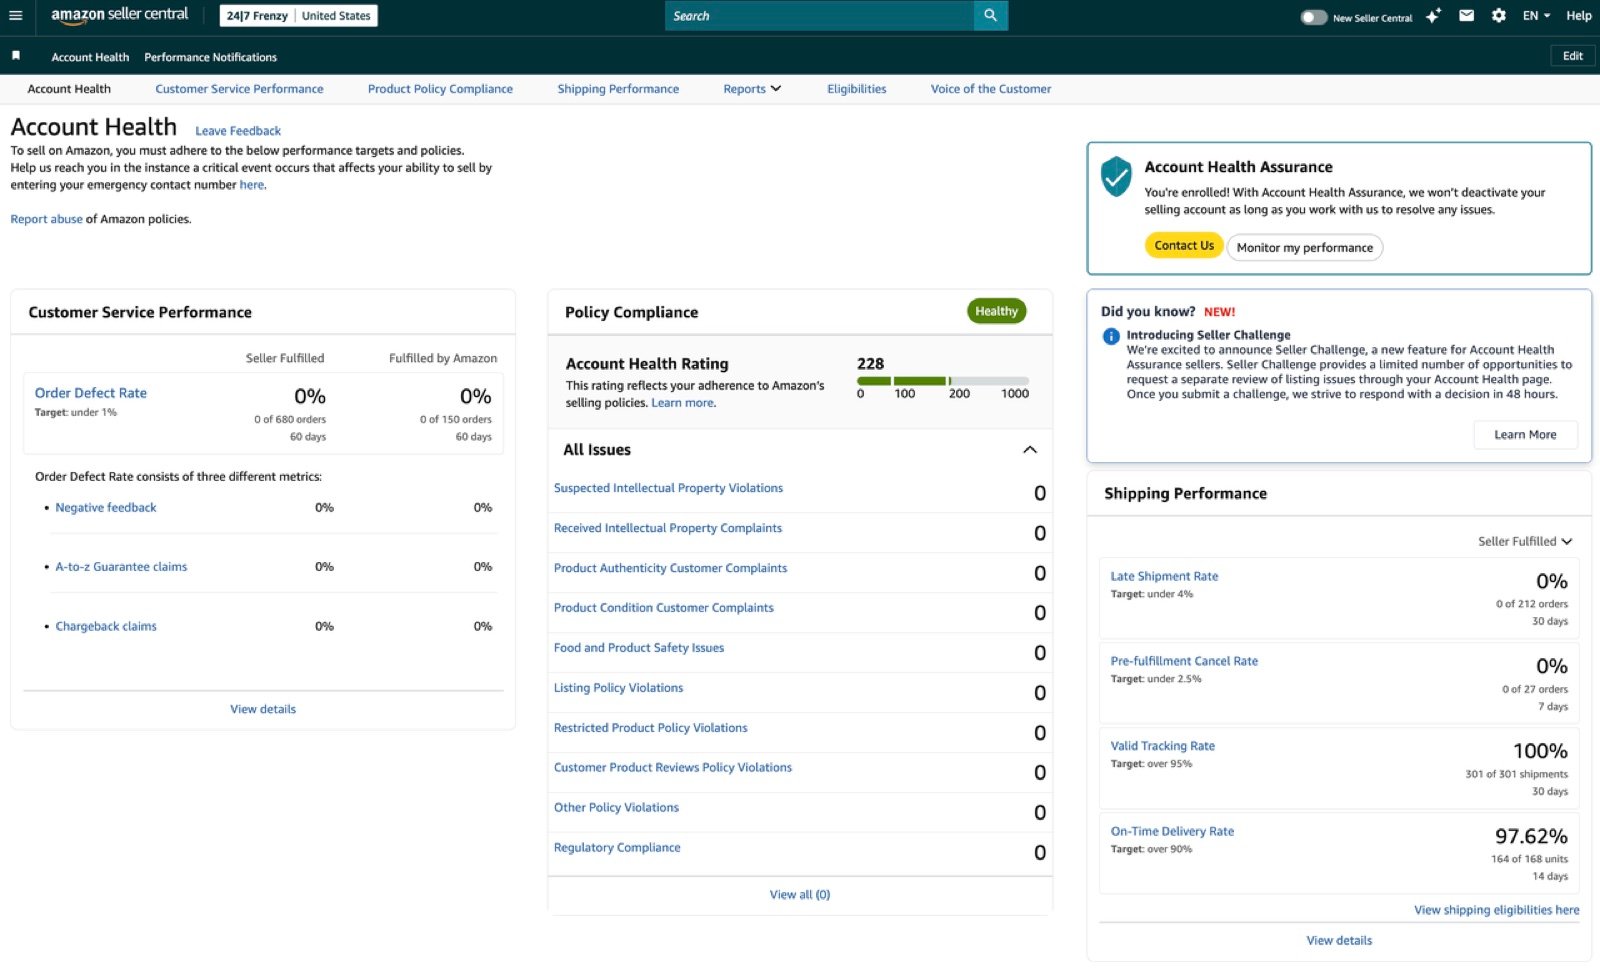
Task: Open the hamburger navigation menu
Action: click(16, 16)
